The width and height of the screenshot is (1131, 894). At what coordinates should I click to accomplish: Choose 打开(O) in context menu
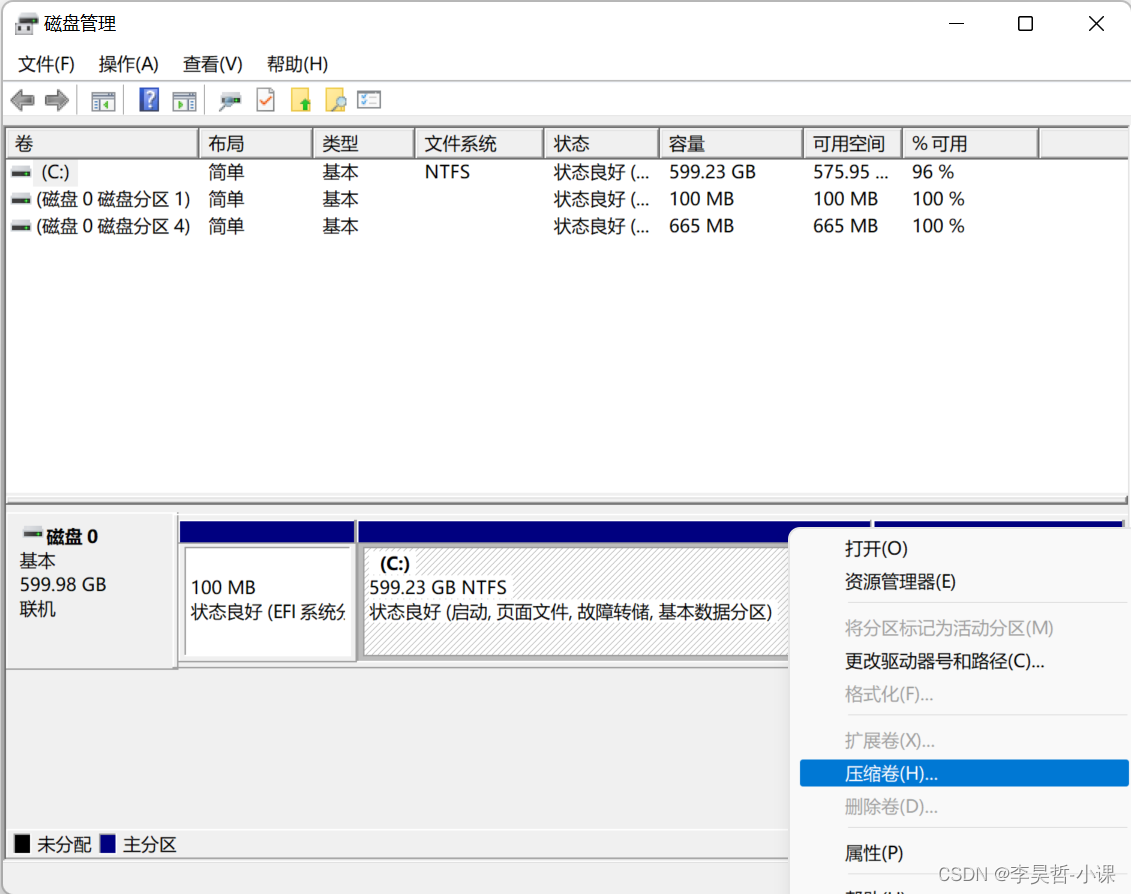pyautogui.click(x=963, y=549)
